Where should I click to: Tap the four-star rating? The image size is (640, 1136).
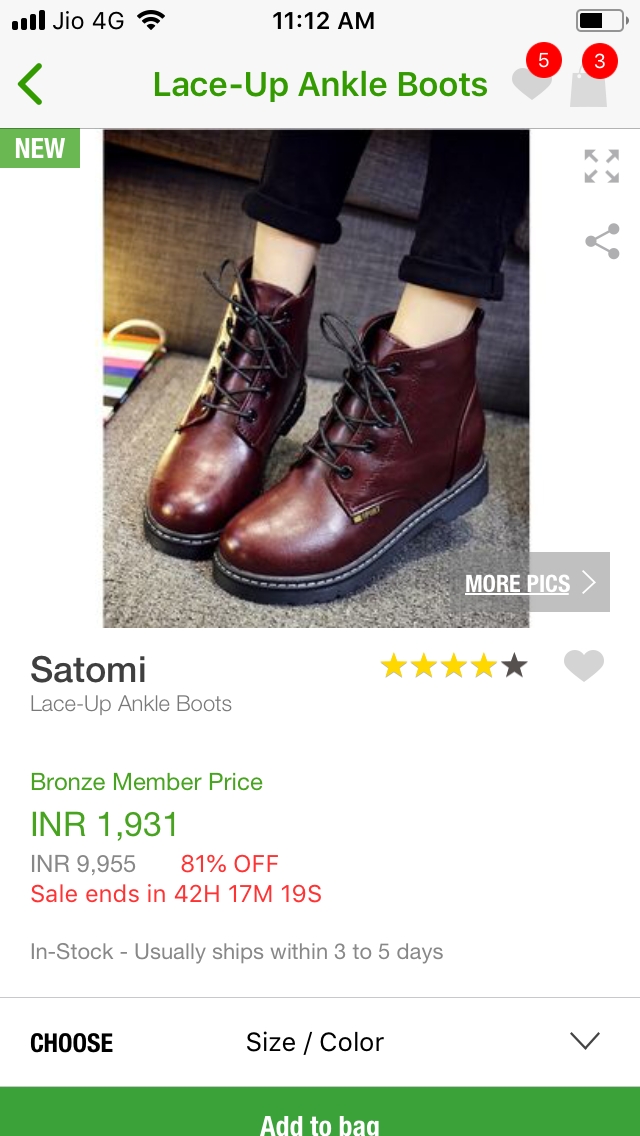pos(453,666)
